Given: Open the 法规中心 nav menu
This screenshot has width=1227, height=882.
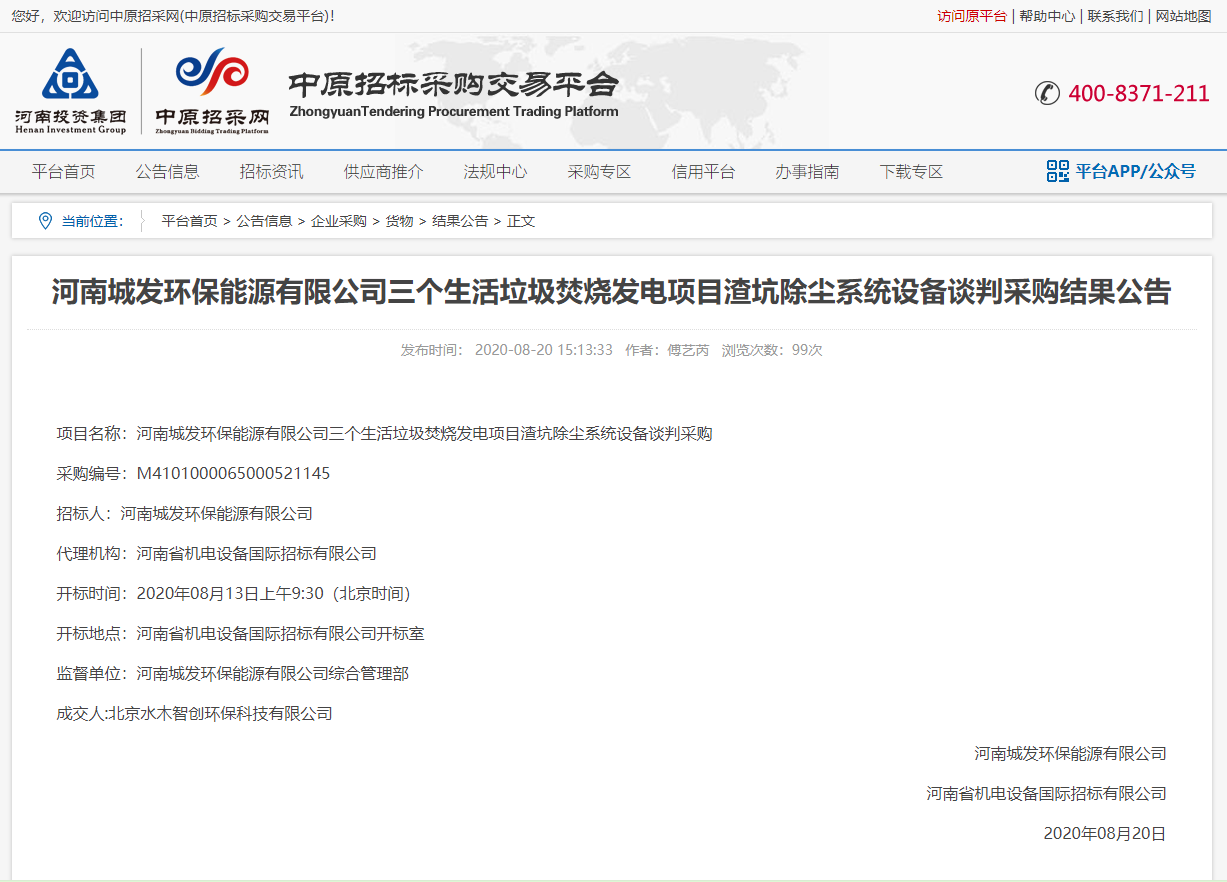Looking at the screenshot, I should (x=496, y=172).
